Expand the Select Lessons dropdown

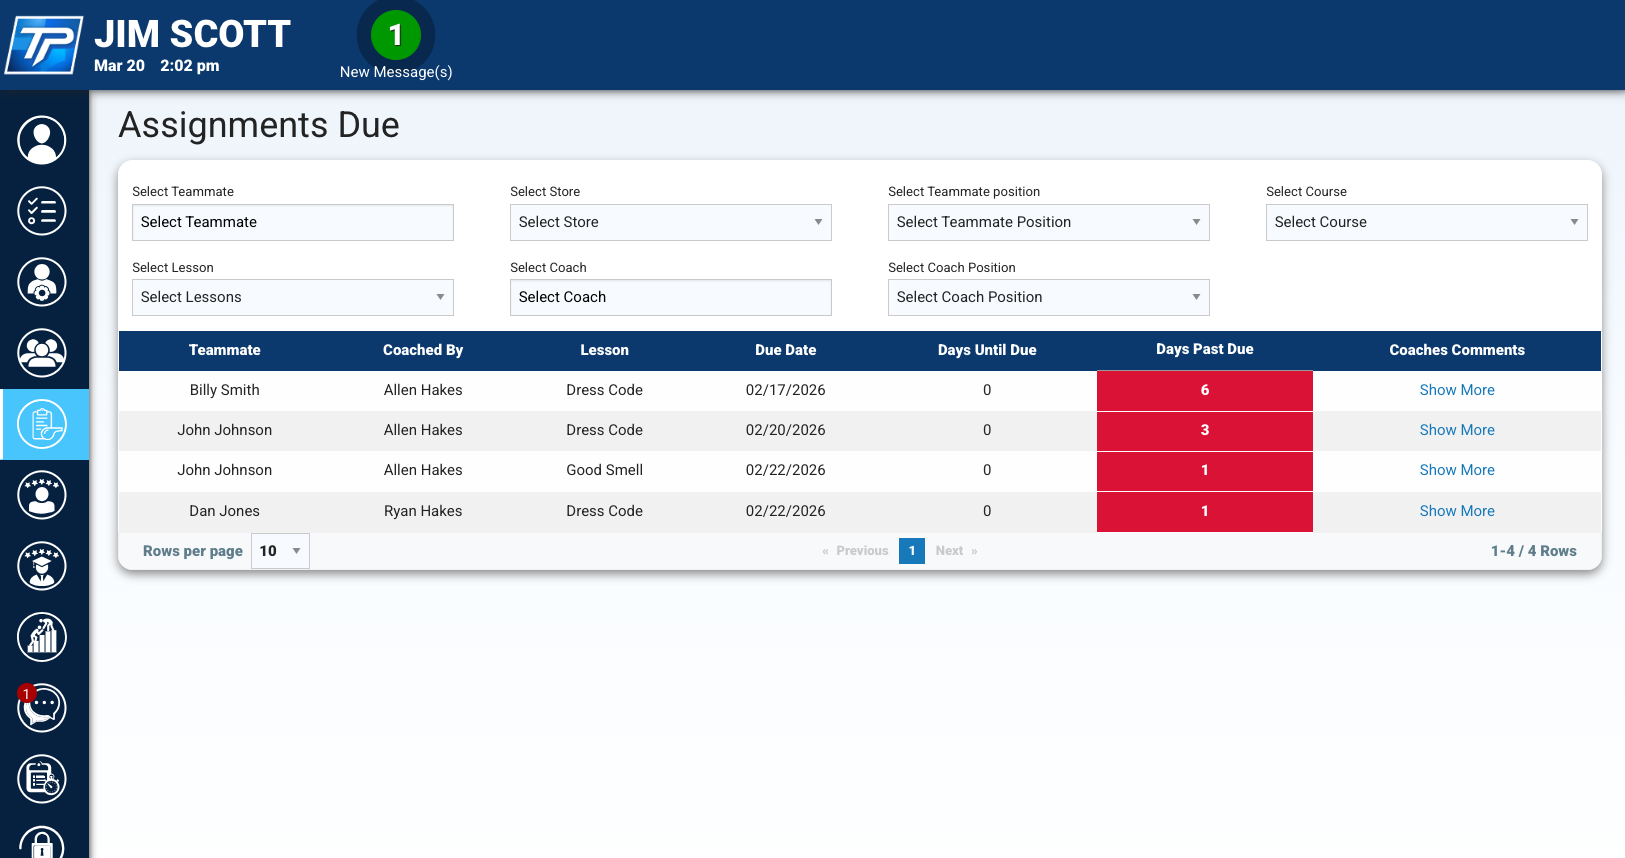tap(293, 297)
